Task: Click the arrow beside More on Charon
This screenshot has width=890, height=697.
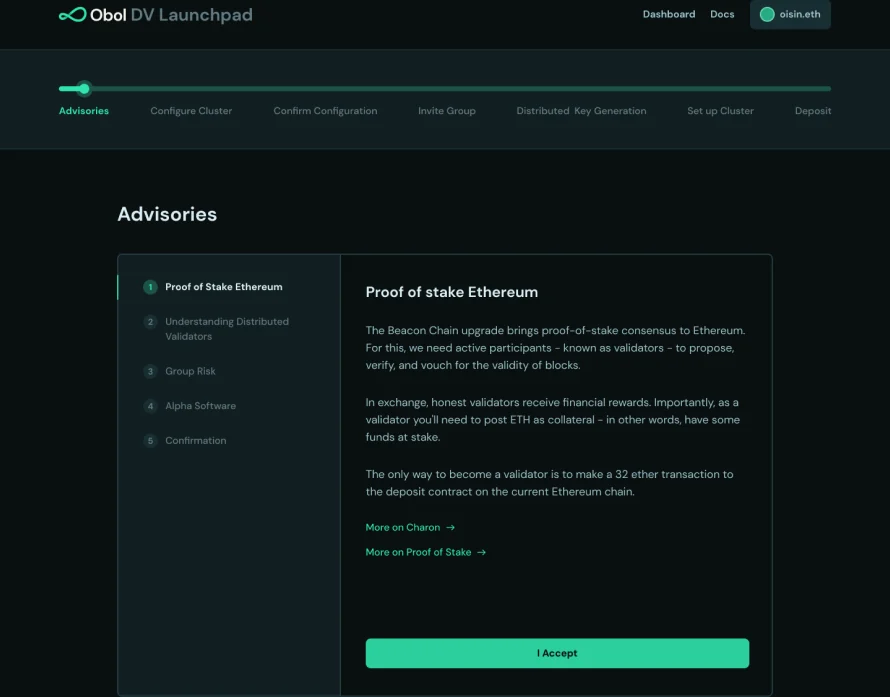Action: point(451,527)
